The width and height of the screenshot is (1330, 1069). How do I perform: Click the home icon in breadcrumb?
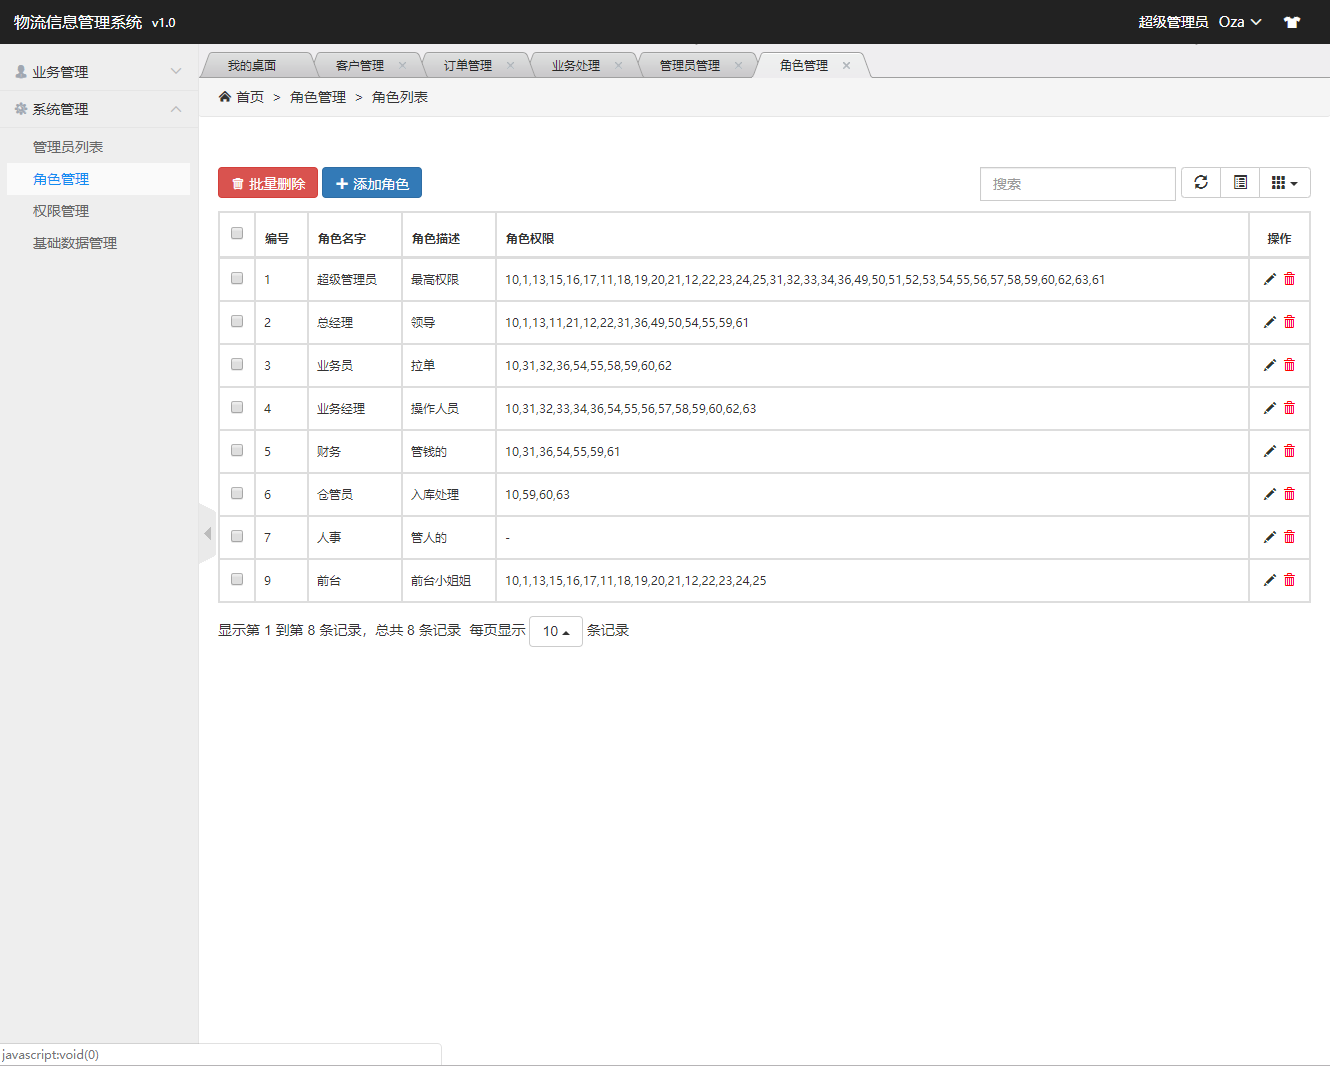tap(225, 97)
